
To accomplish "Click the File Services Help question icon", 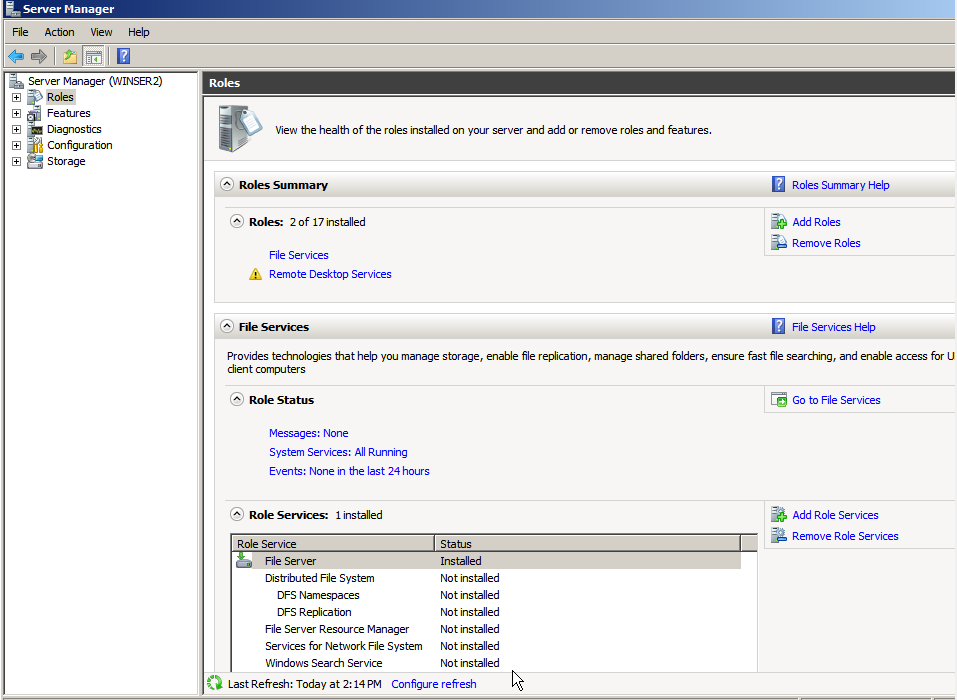I will (x=778, y=327).
